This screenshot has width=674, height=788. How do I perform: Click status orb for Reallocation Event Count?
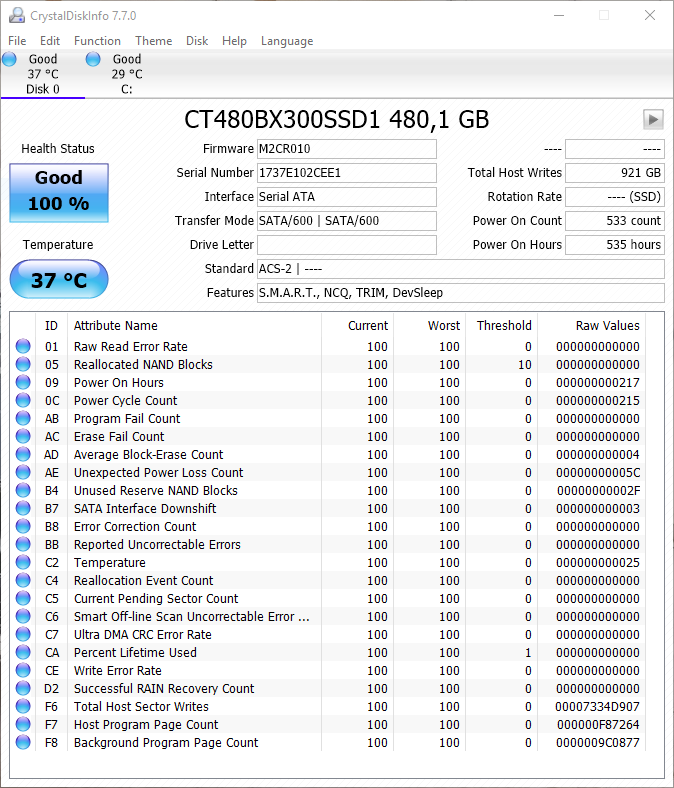(23, 580)
